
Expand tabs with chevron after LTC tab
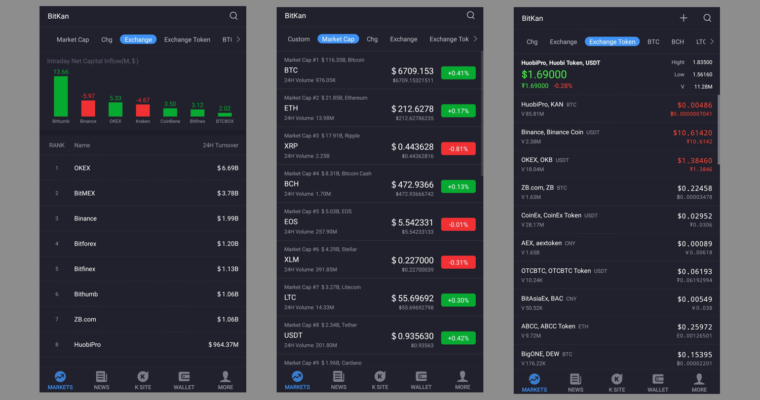[712, 42]
